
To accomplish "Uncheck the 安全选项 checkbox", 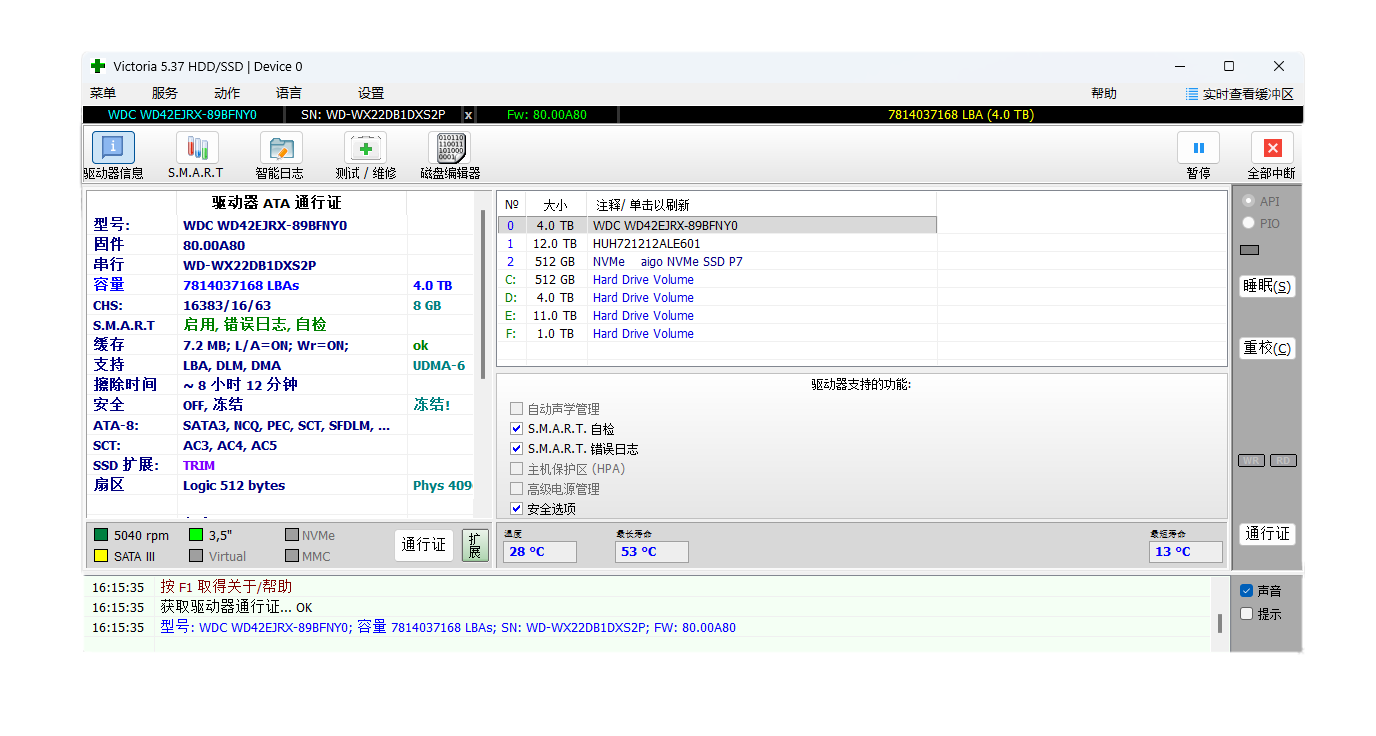I will pyautogui.click(x=517, y=509).
